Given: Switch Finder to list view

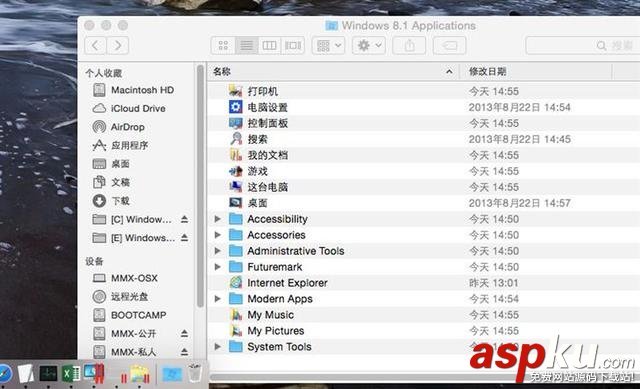Looking at the screenshot, I should (247, 45).
